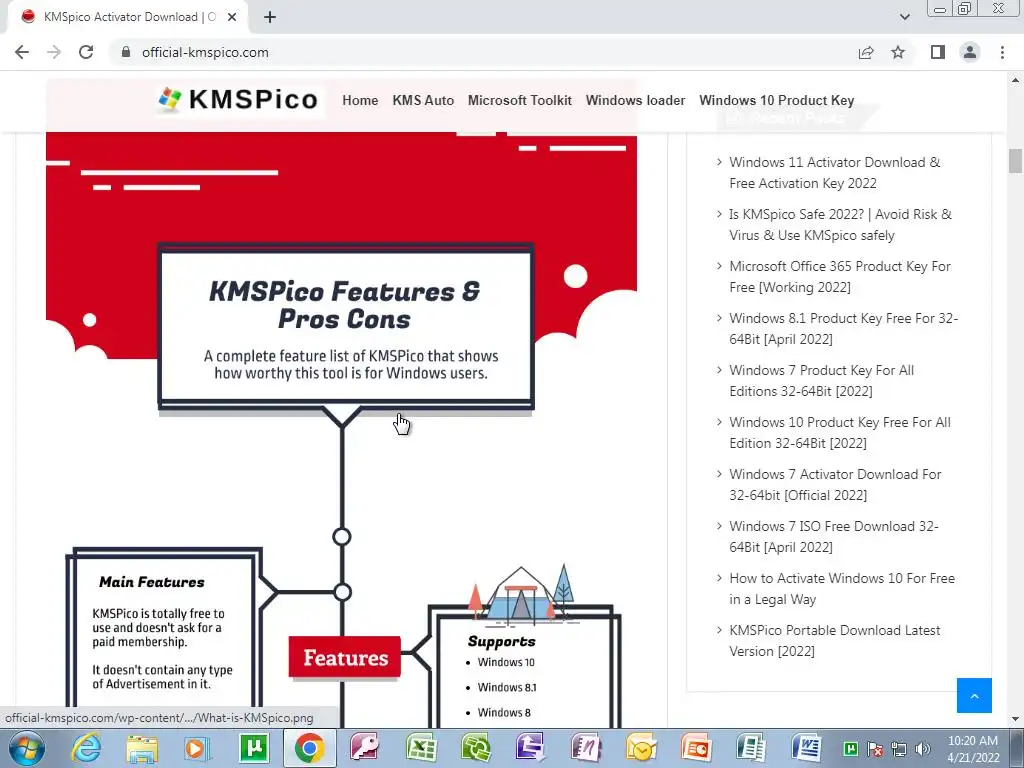The height and width of the screenshot is (768, 1024).
Task: Bookmark this page with the star icon
Action: (898, 52)
